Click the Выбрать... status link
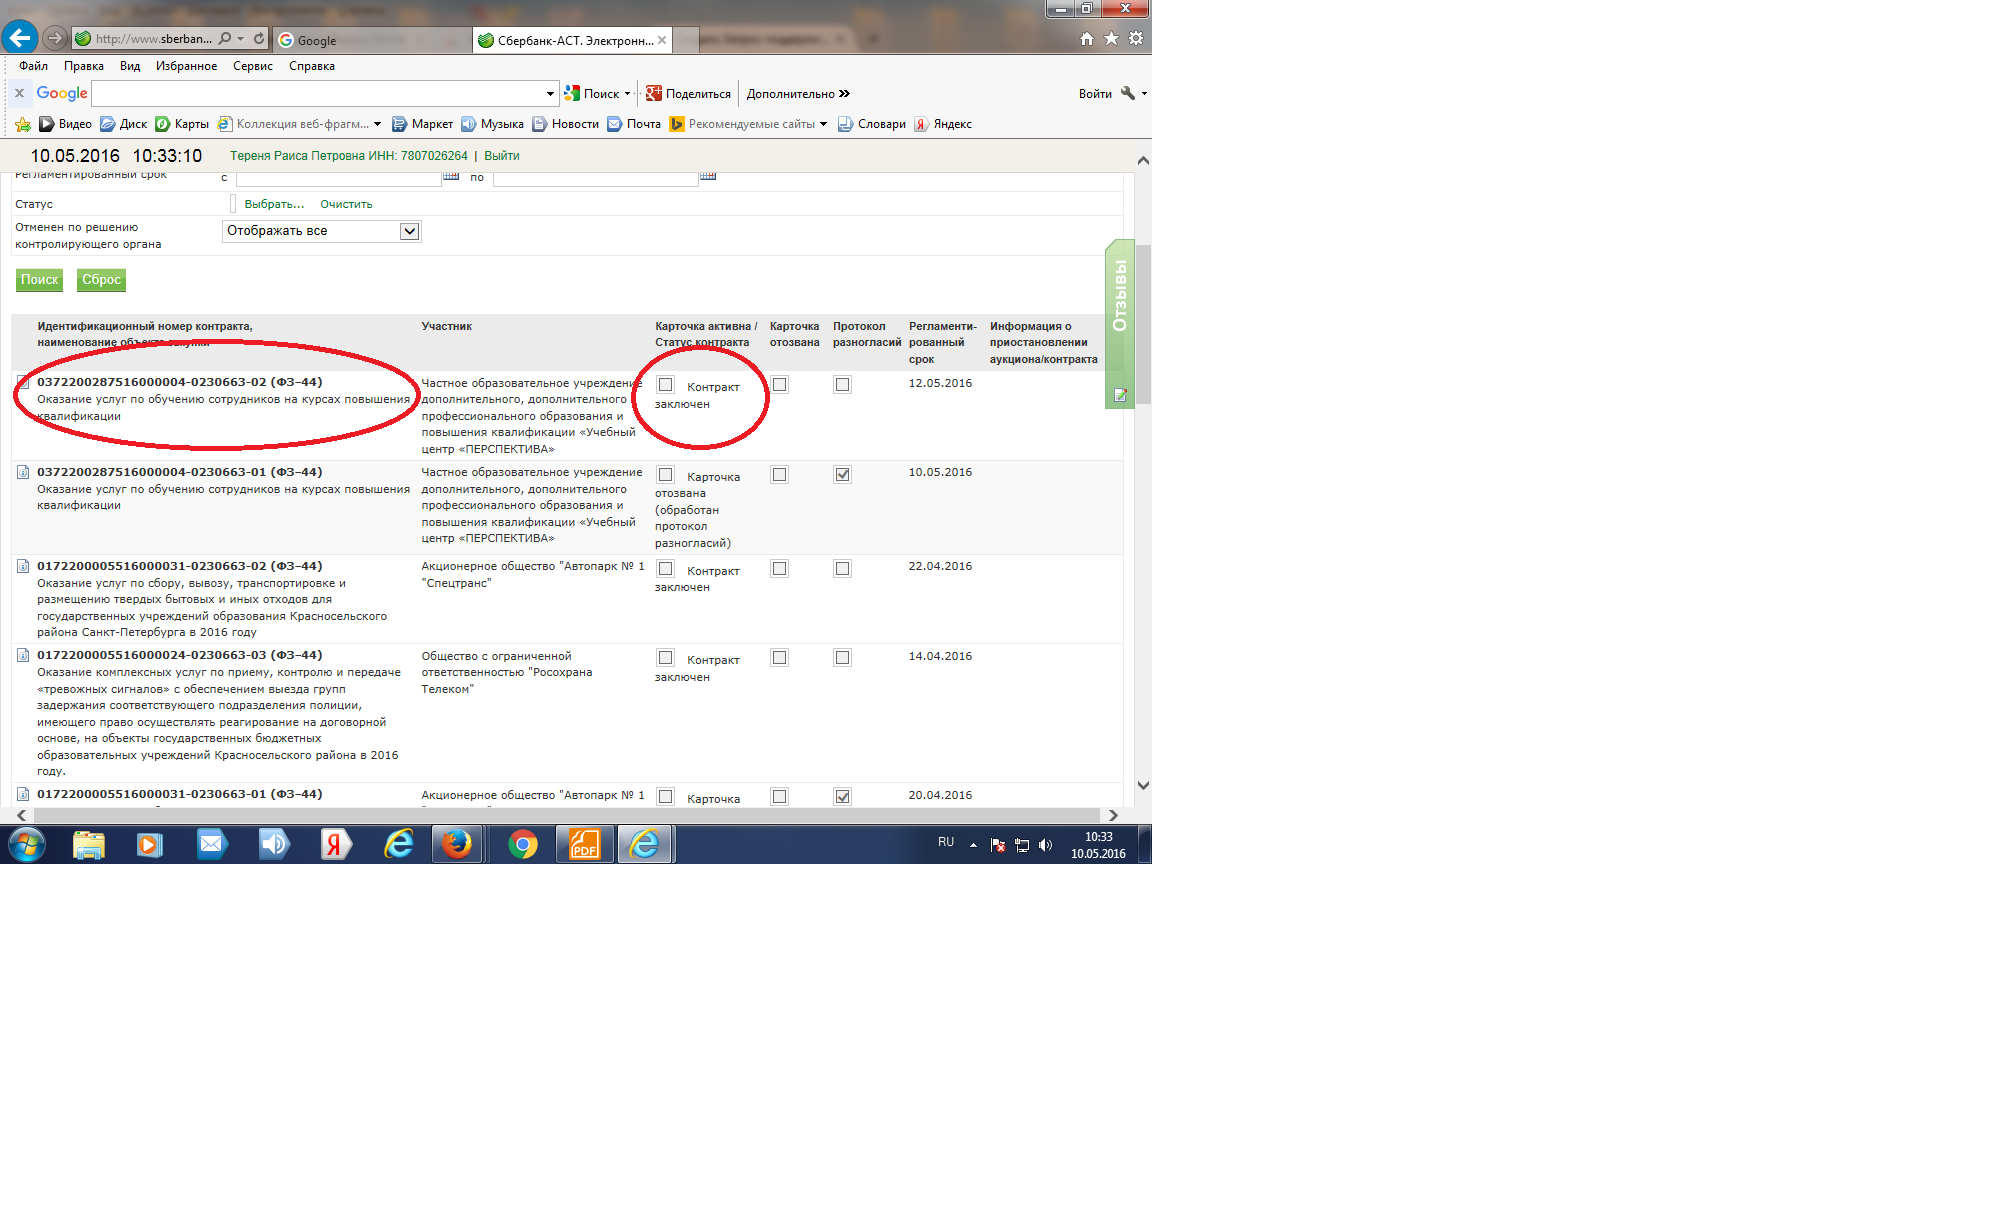 pyautogui.click(x=275, y=204)
